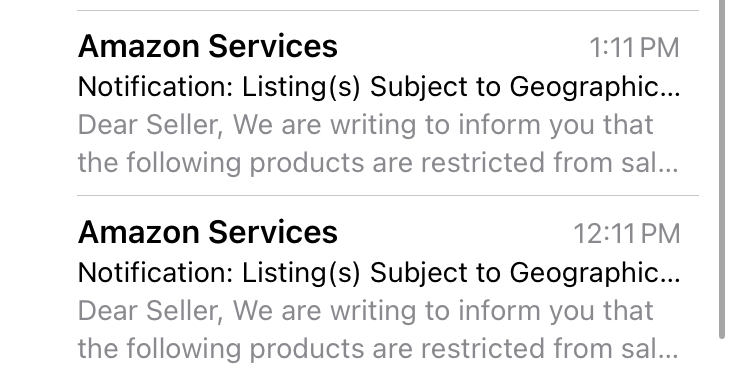Click truncated 'Geographic…' text in first subject
This screenshot has height=374, width=731.
click(x=594, y=87)
